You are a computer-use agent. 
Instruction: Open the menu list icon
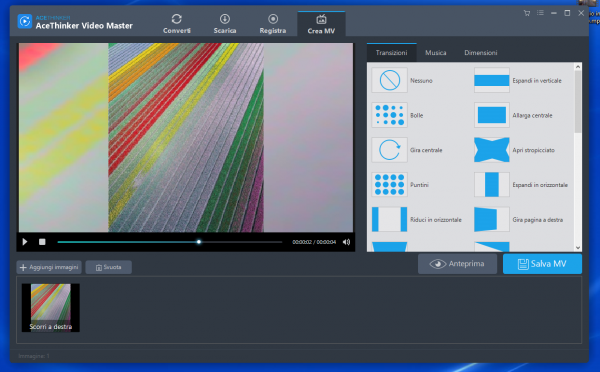tap(540, 13)
